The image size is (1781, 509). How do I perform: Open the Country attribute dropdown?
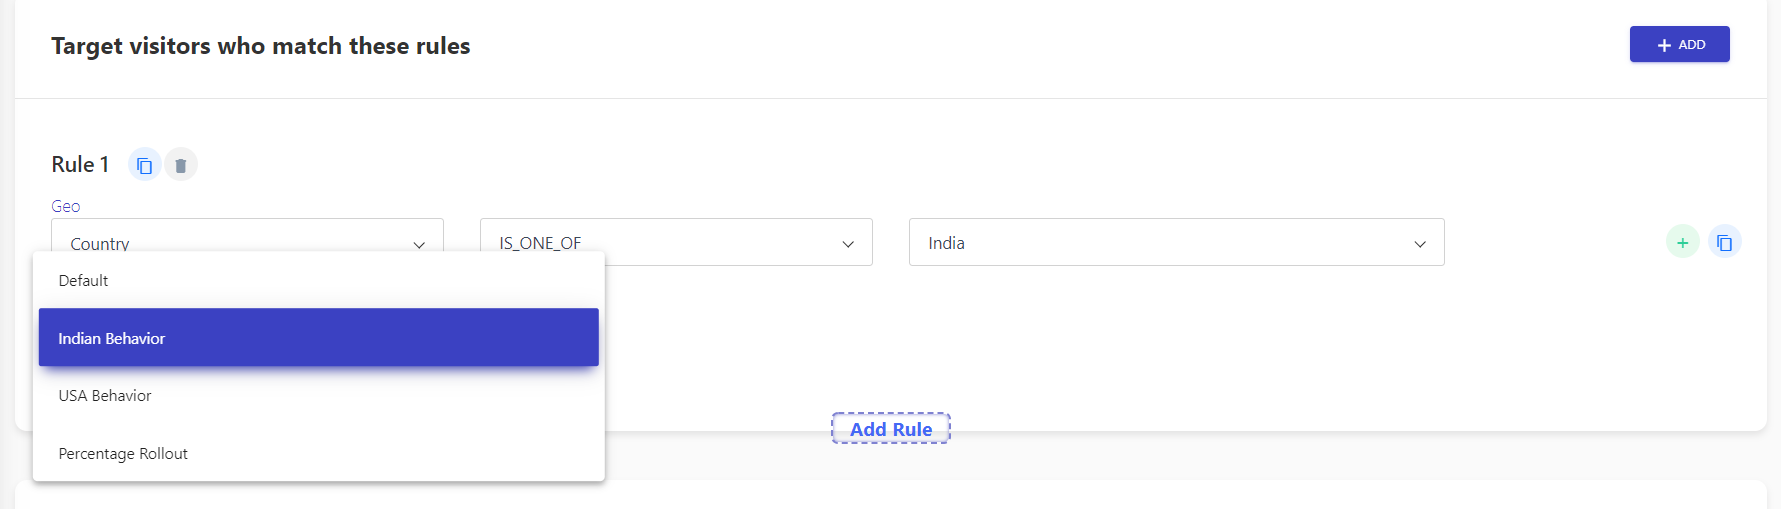pyautogui.click(x=247, y=236)
